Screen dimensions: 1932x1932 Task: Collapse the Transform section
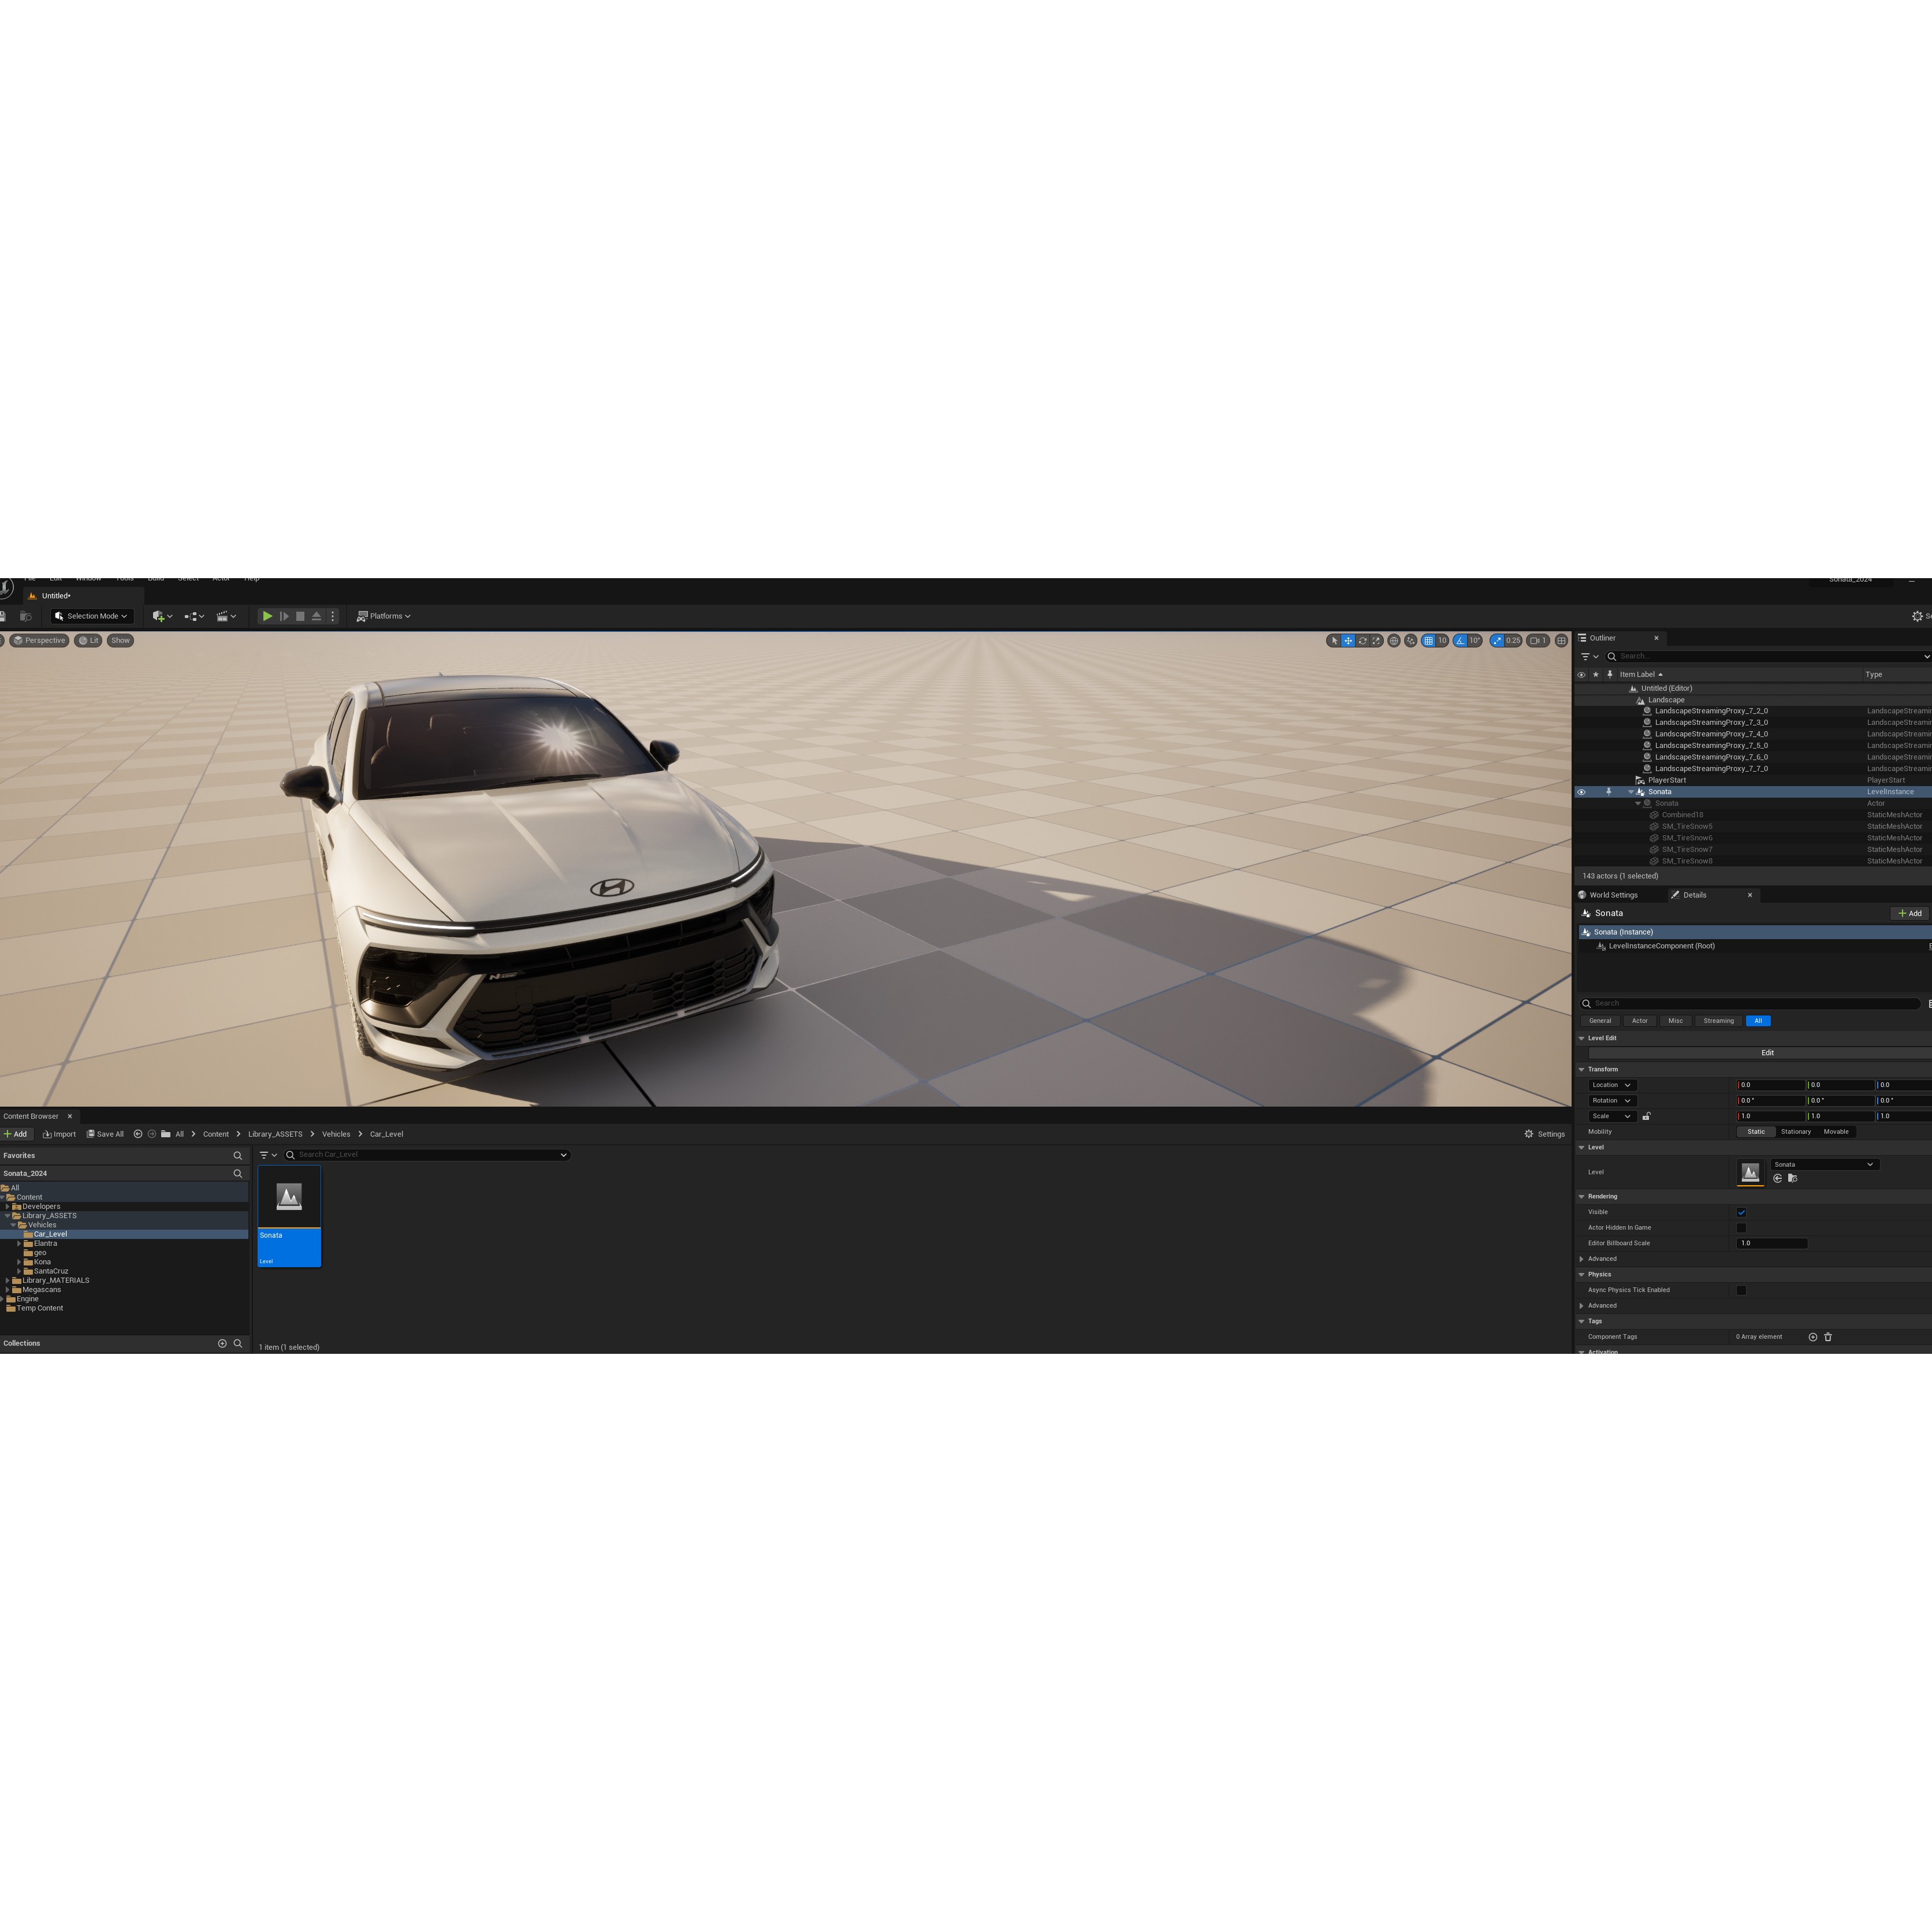click(1583, 1069)
